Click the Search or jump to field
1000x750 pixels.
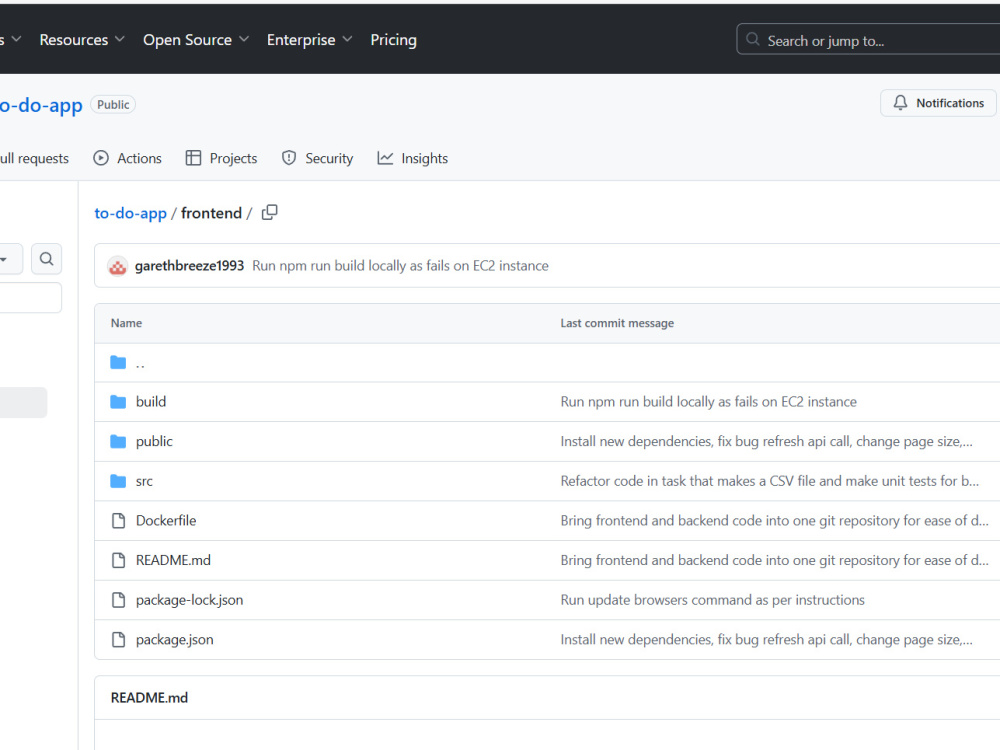tap(869, 40)
